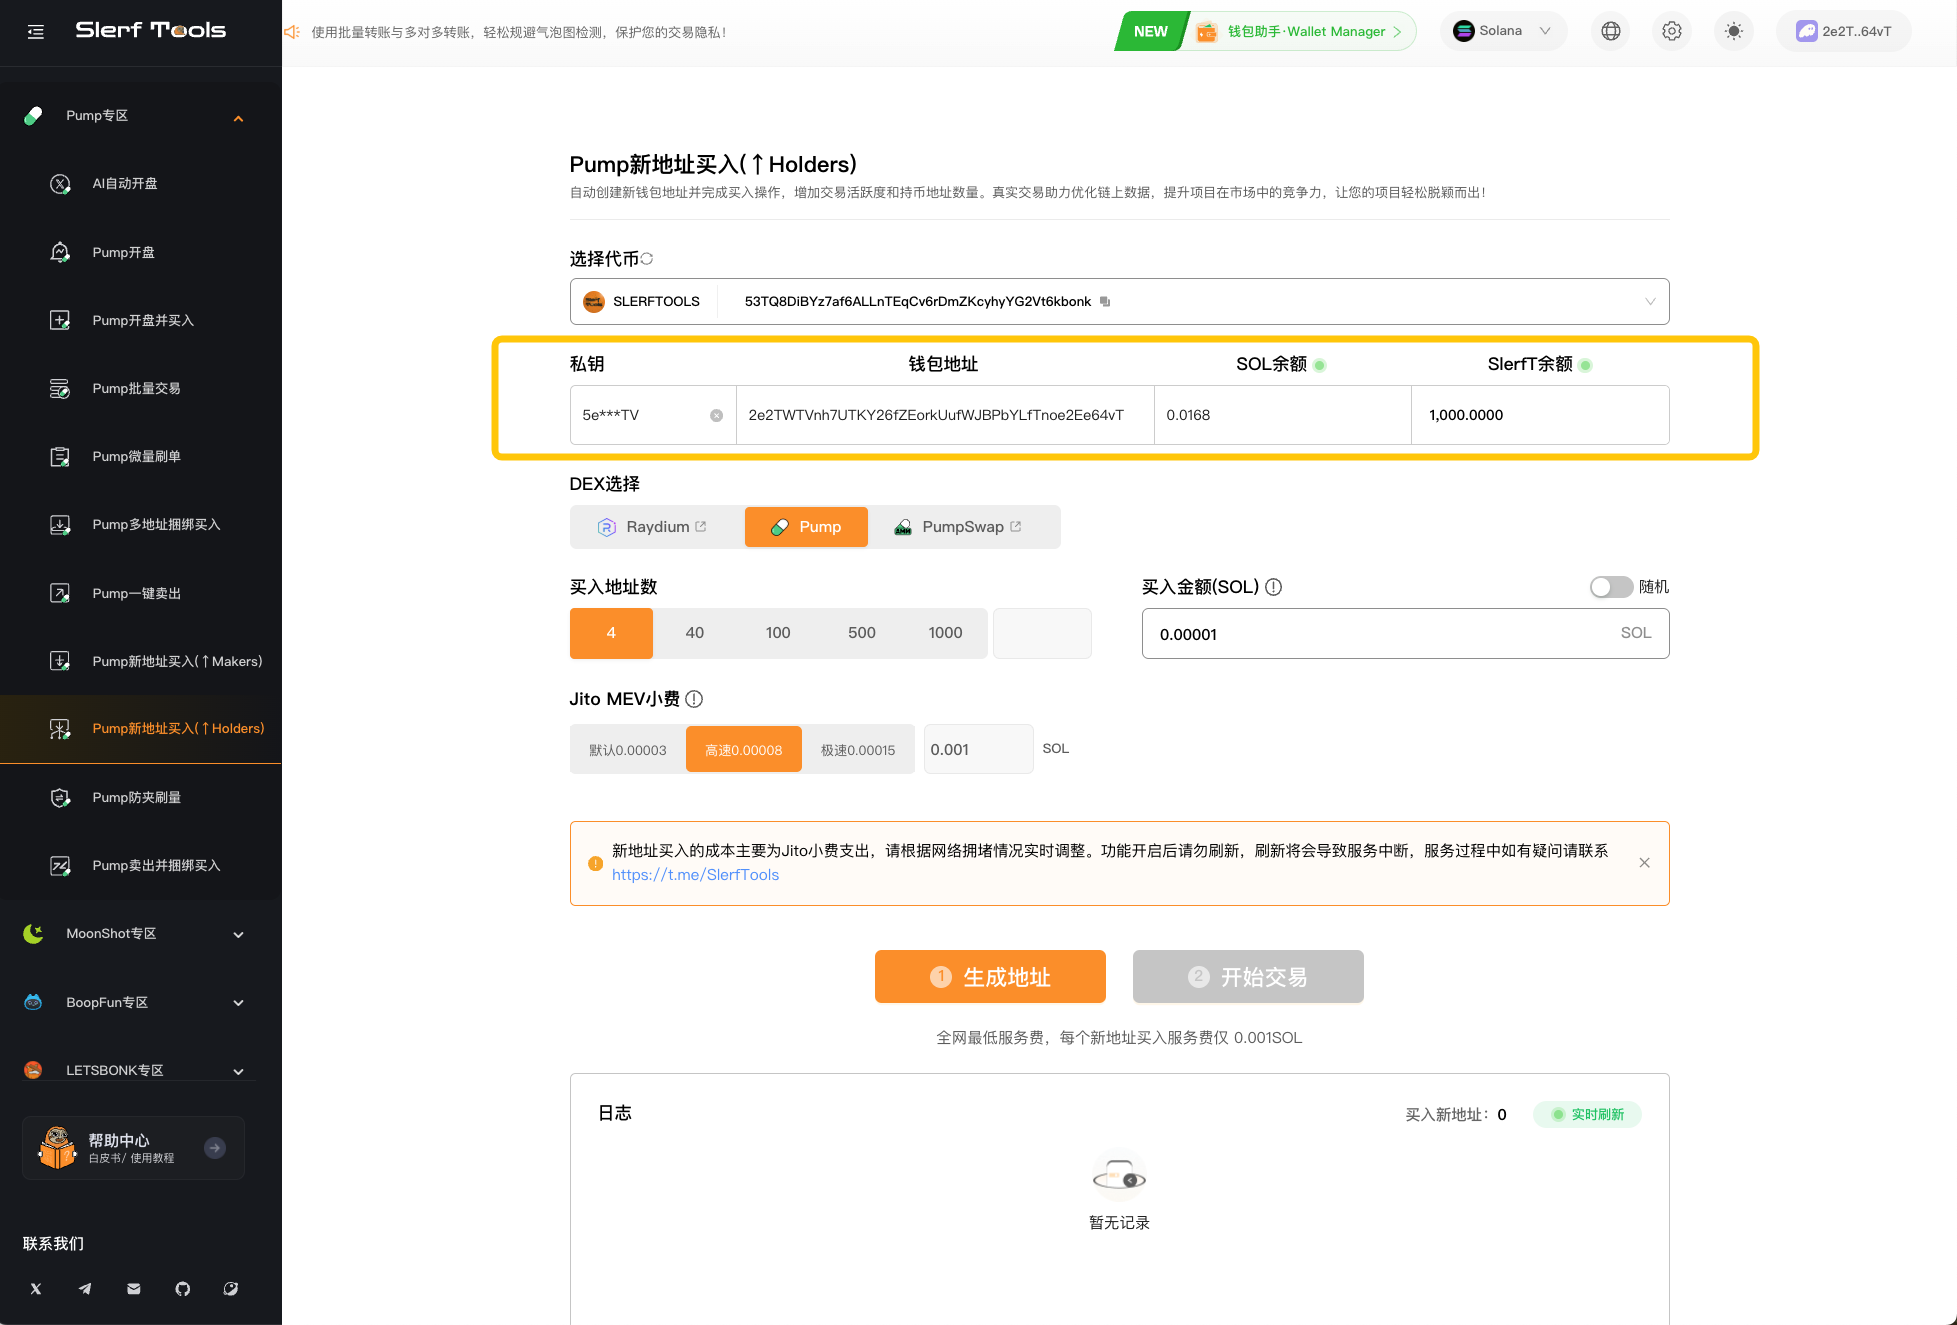1957x1325 pixels.
Task: Clear the private key field 5e***TV
Action: (716, 416)
